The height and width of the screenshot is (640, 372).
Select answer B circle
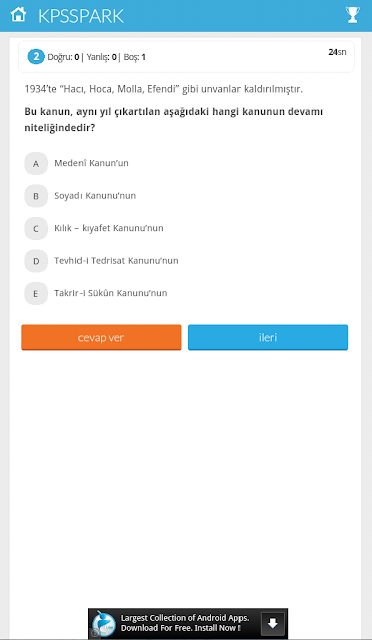tap(36, 196)
